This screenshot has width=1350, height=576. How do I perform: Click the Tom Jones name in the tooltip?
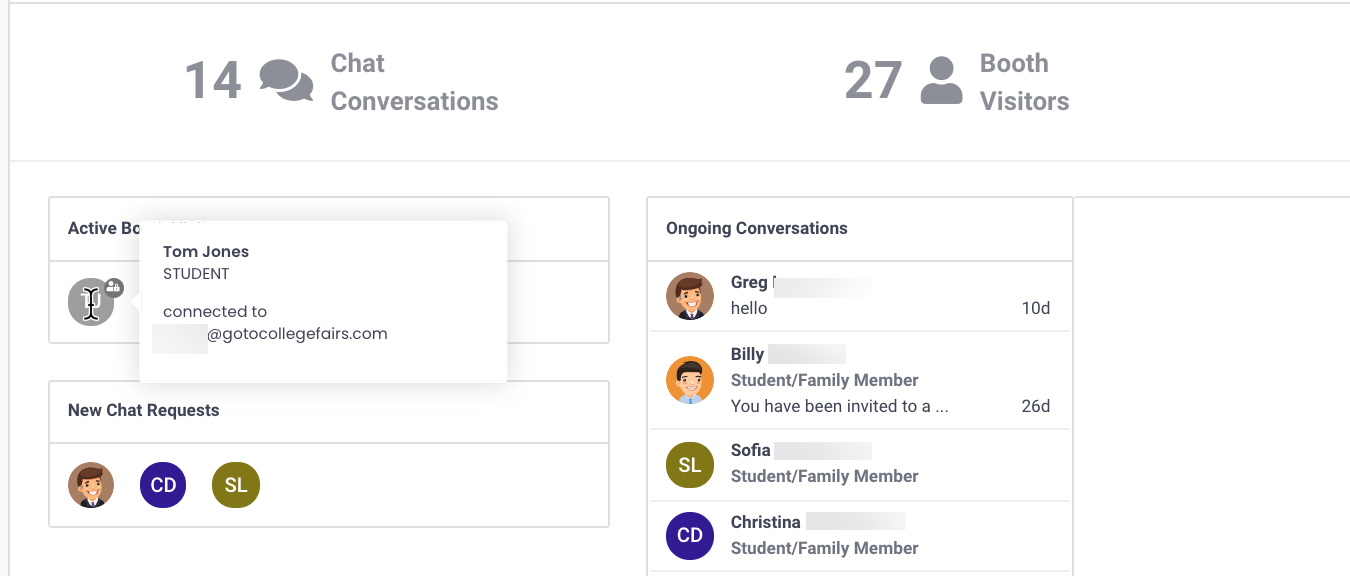[x=206, y=252]
